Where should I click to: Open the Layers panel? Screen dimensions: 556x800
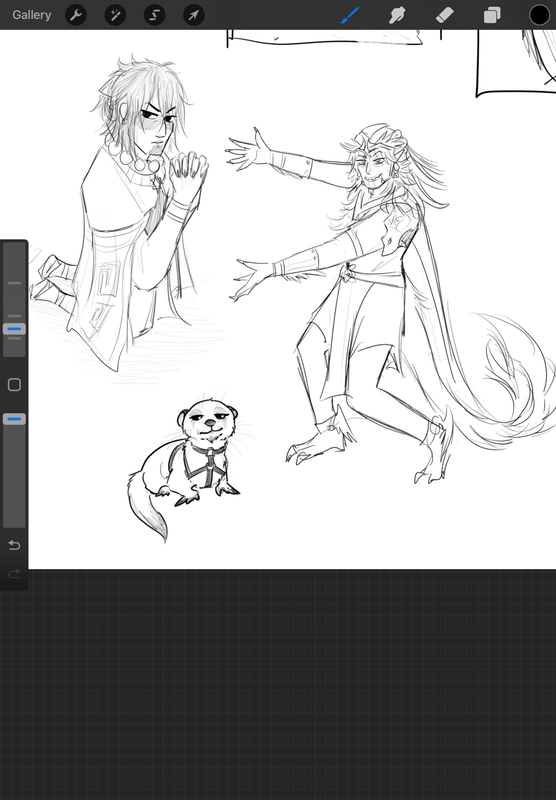(492, 15)
